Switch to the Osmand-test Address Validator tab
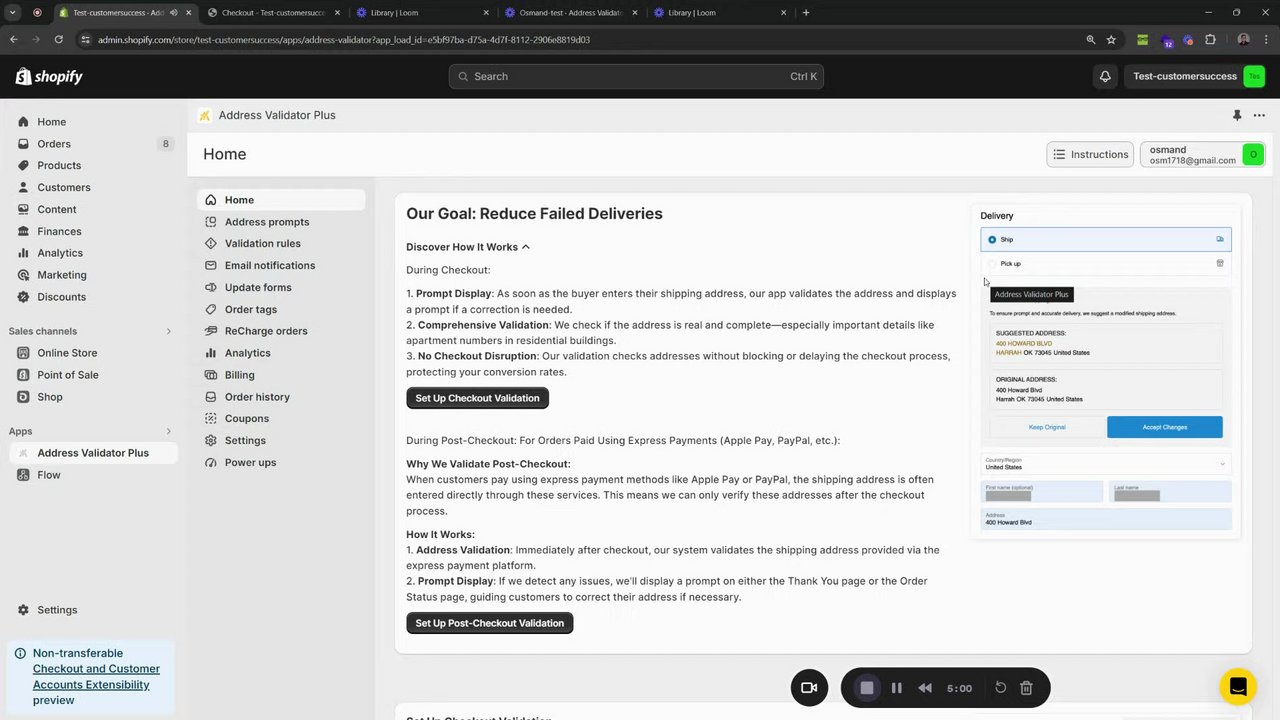 click(x=571, y=13)
